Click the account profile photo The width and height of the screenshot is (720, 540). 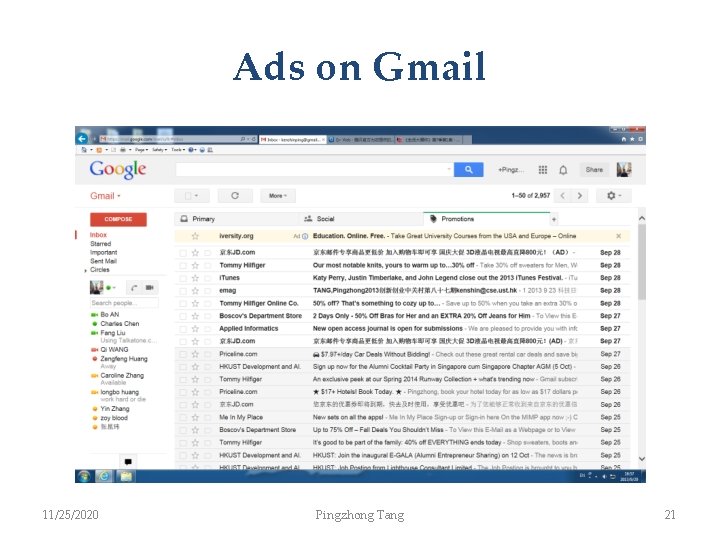[x=624, y=170]
